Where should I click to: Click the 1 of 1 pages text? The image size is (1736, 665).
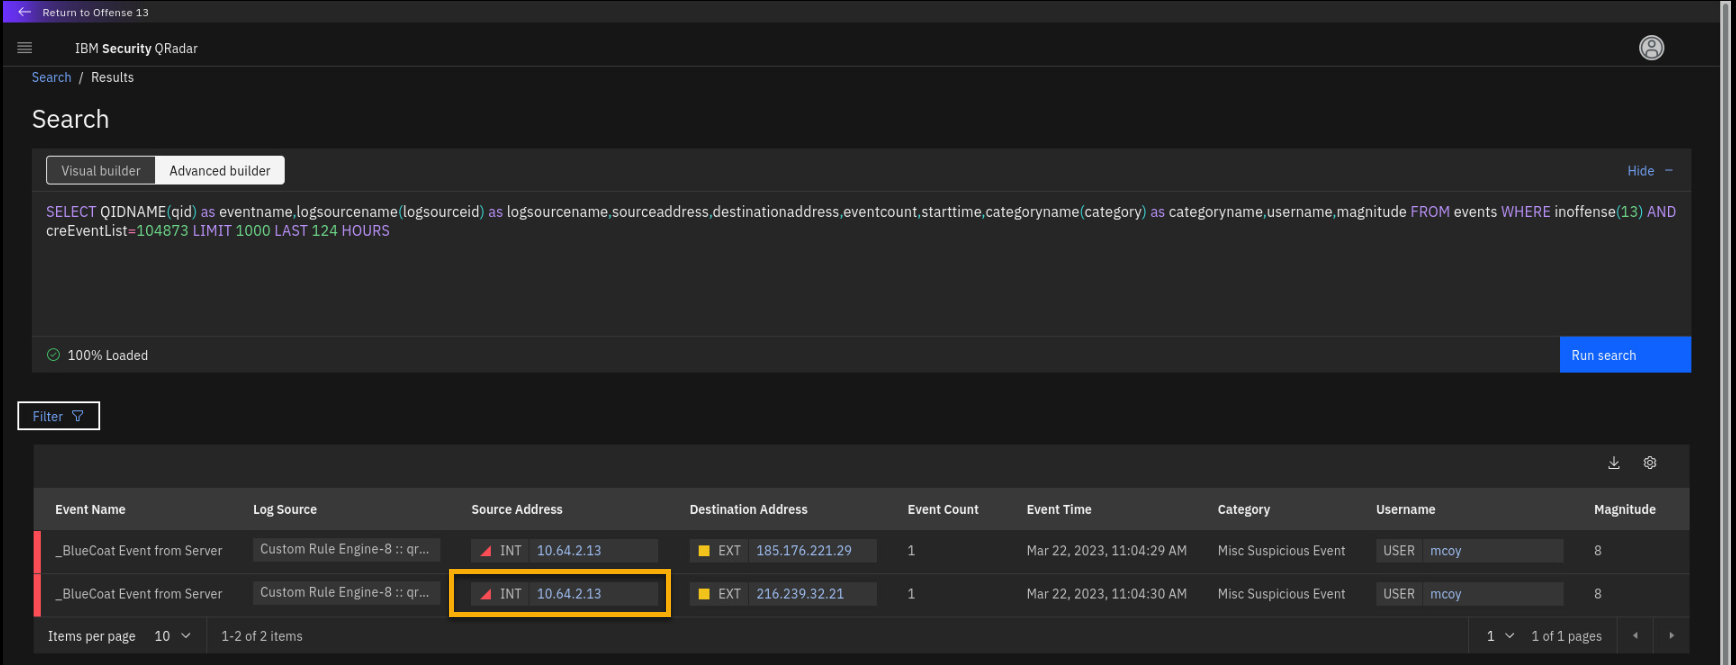(1566, 636)
